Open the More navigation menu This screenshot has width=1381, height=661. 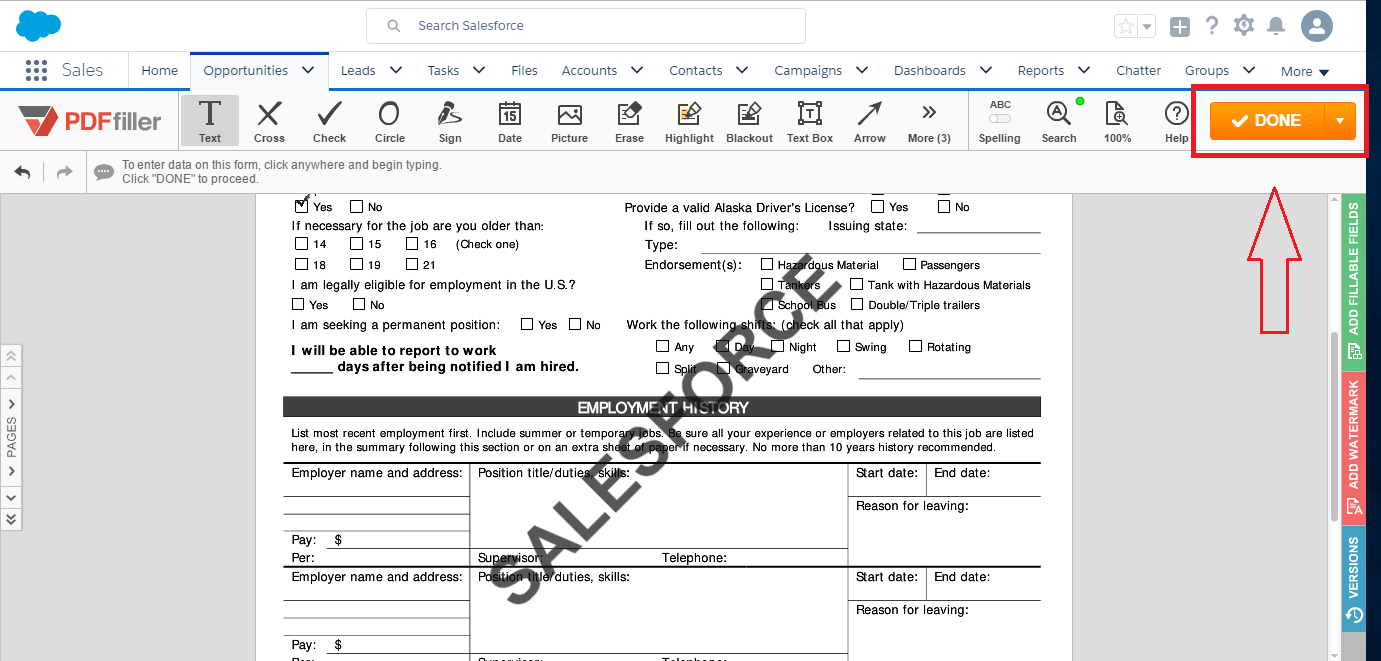pos(1305,71)
